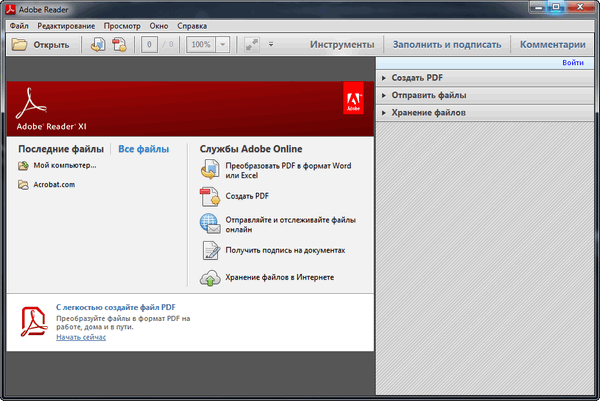Image resolution: width=600 pixels, height=401 pixels.
Task: Click globe and envelope send files icon
Action: (210, 224)
